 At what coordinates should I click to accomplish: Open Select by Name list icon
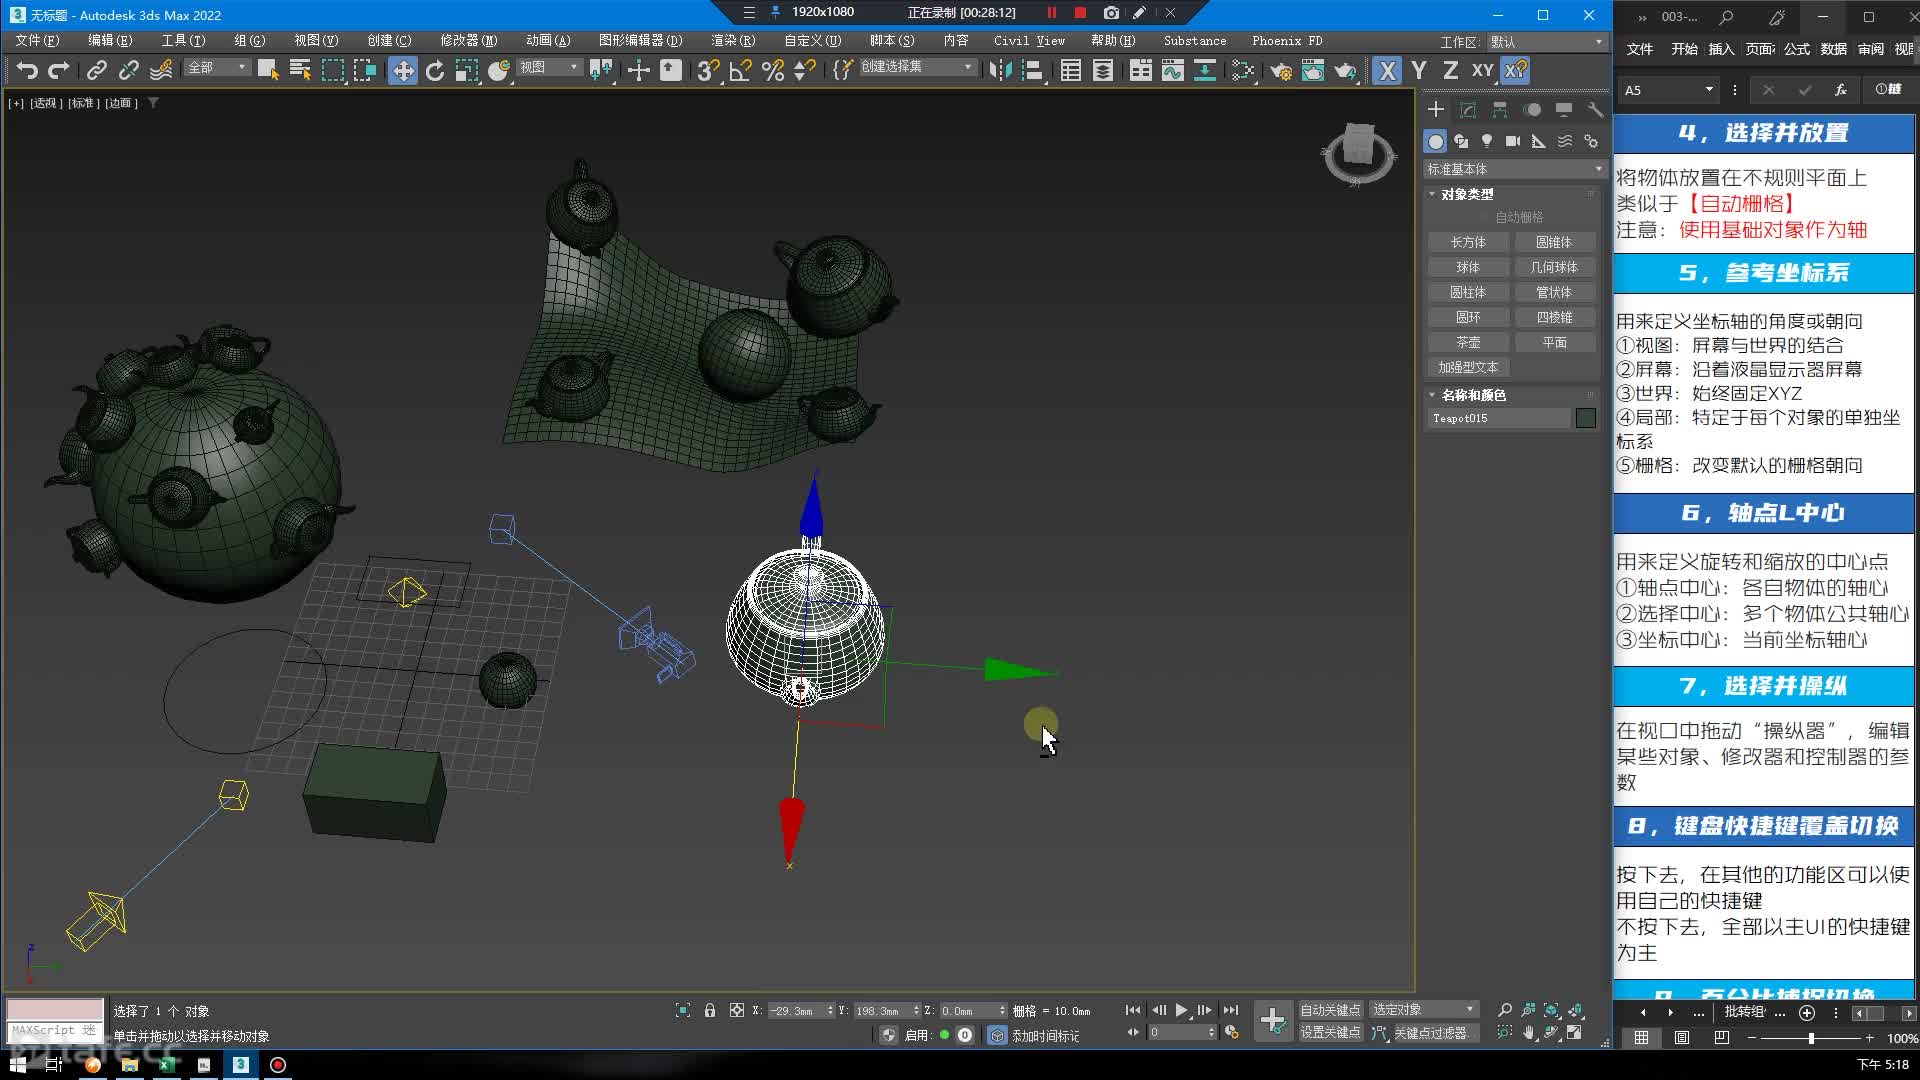[300, 70]
